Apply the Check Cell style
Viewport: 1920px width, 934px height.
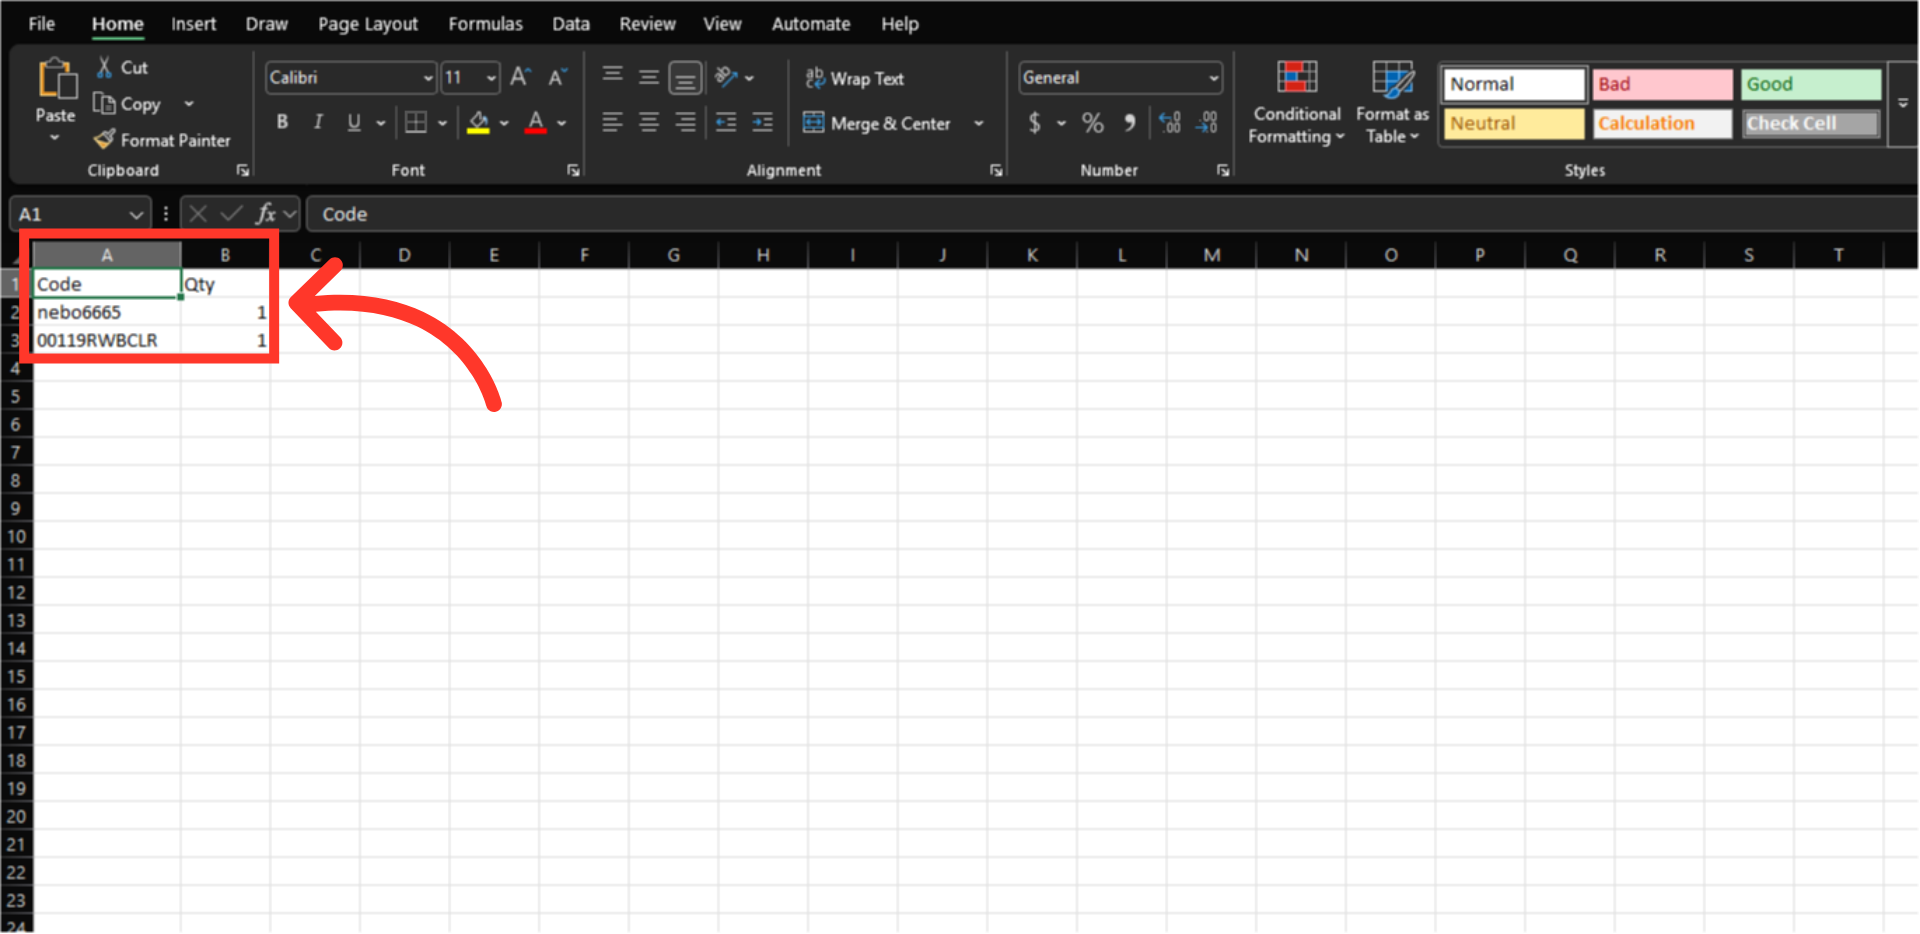point(1811,123)
